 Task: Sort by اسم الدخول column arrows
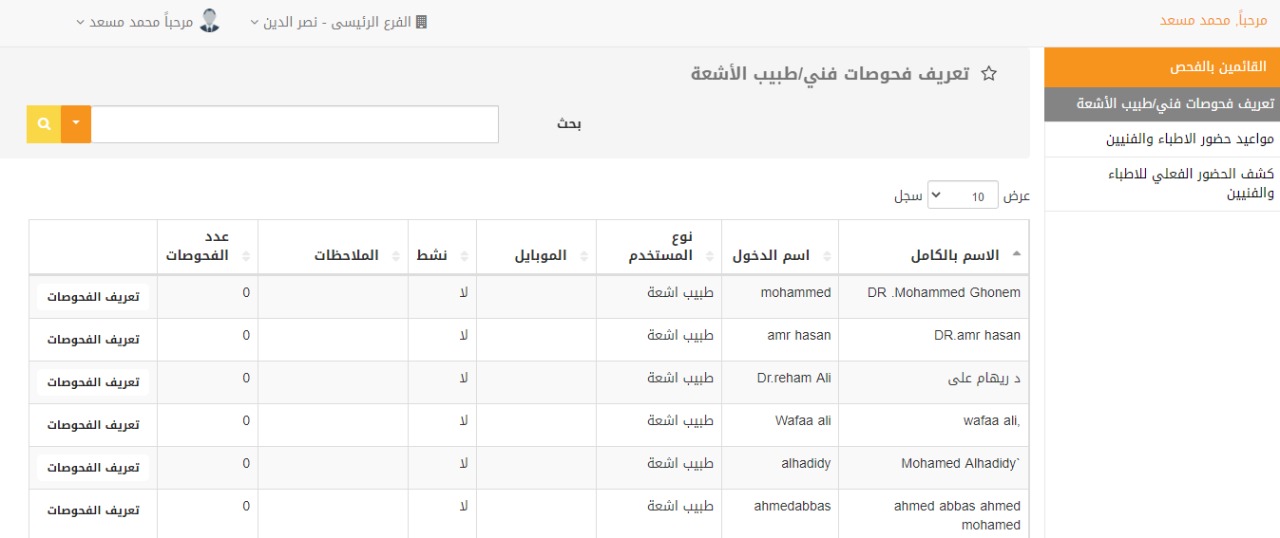click(x=827, y=255)
